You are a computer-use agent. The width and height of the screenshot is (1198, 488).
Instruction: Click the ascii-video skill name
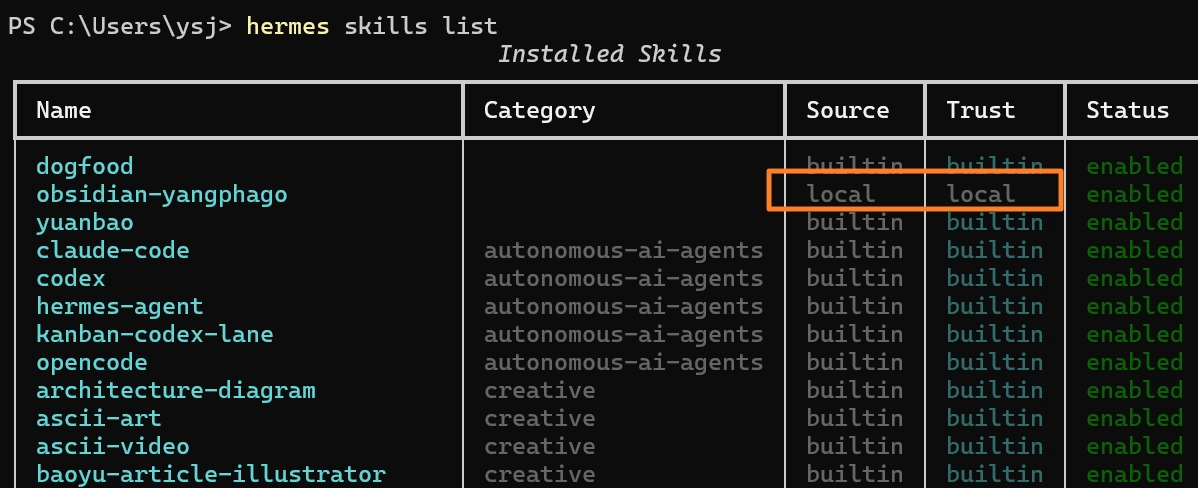pos(113,447)
